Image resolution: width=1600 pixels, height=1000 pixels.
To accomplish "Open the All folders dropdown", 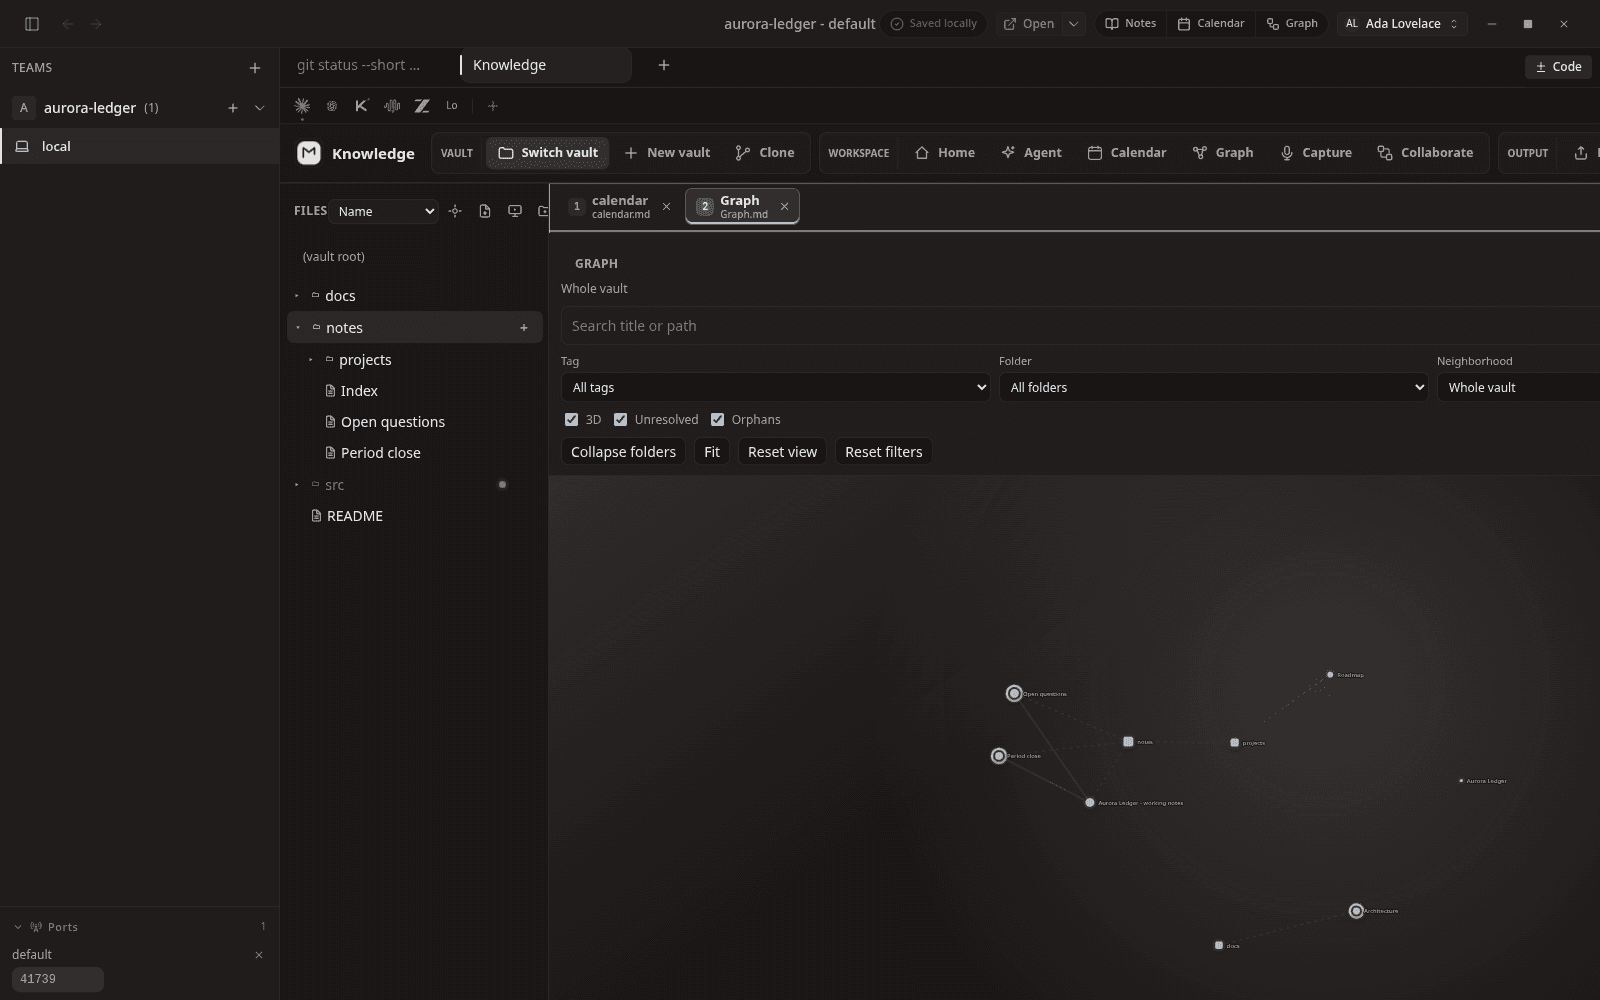I will 1213,388.
